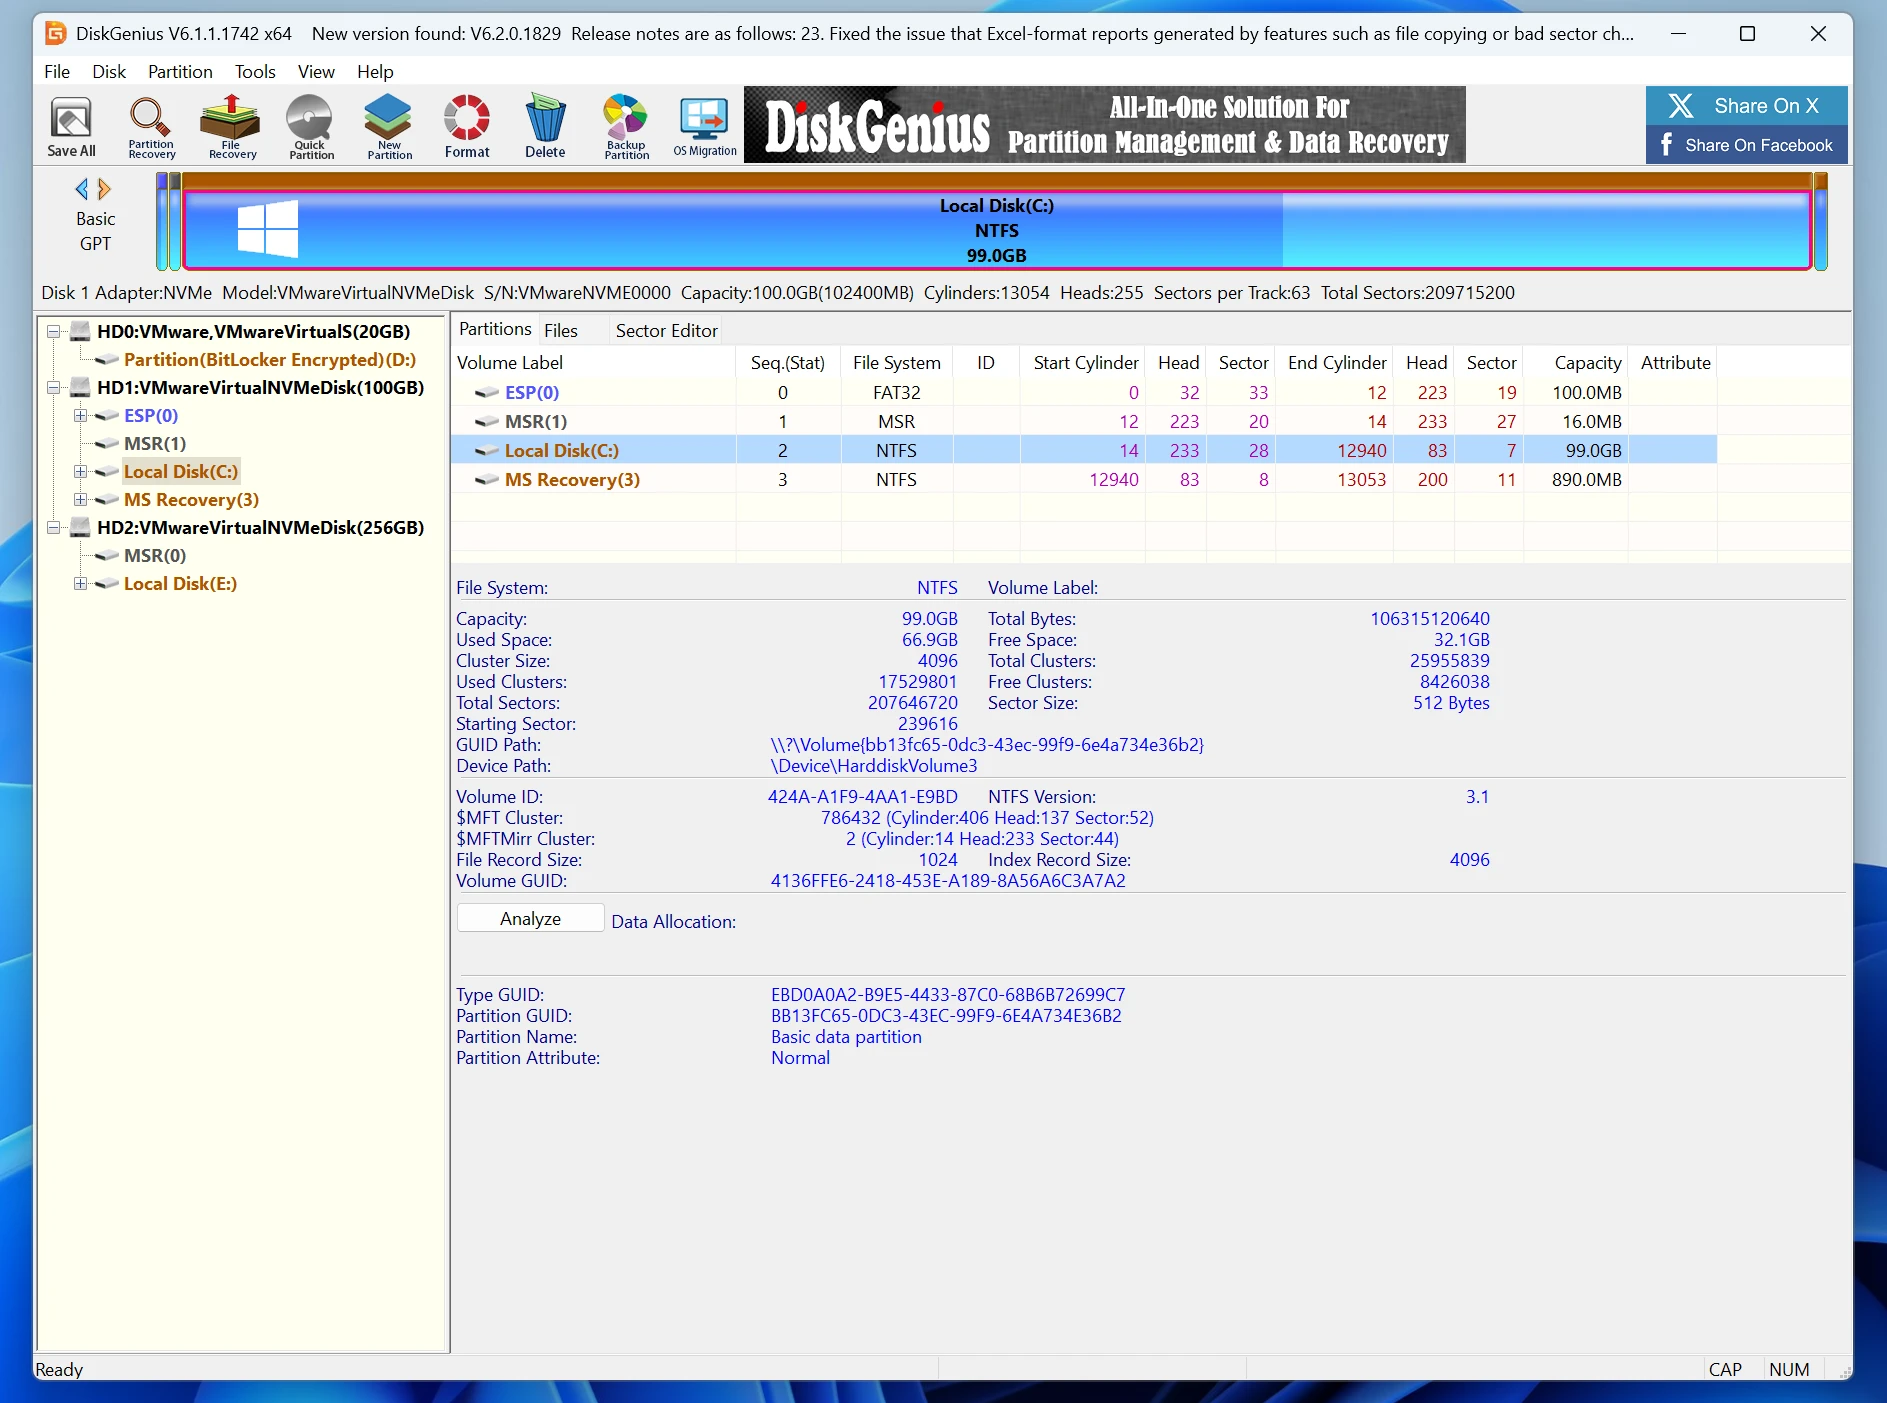Select HD2:VMwareVirtualNVMeDisk(256GB) in tree

[x=260, y=527]
